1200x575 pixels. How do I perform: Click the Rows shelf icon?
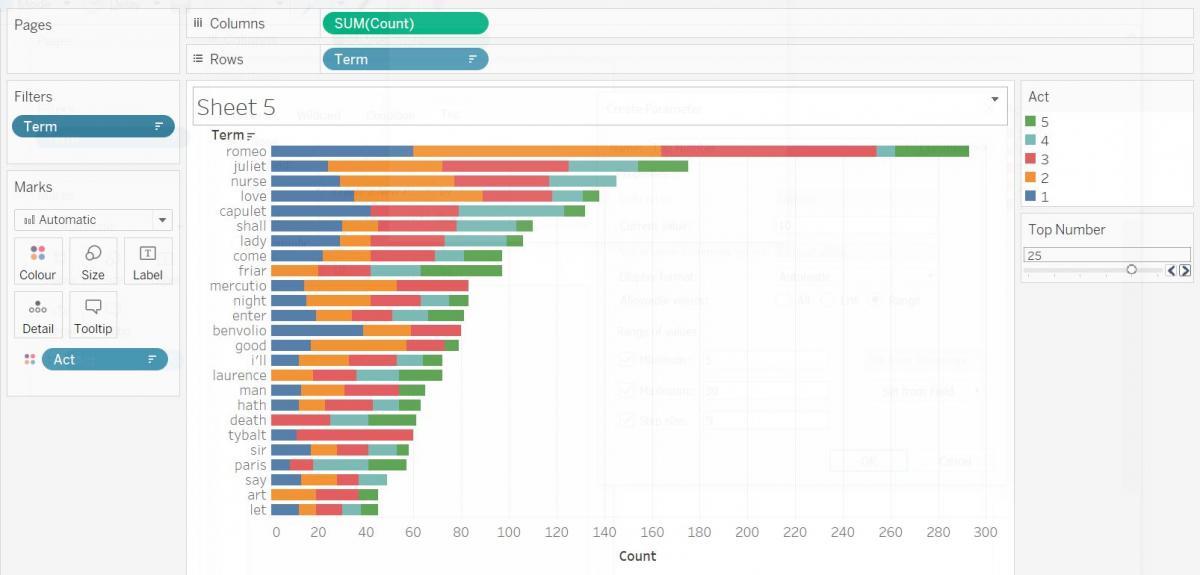pos(198,59)
